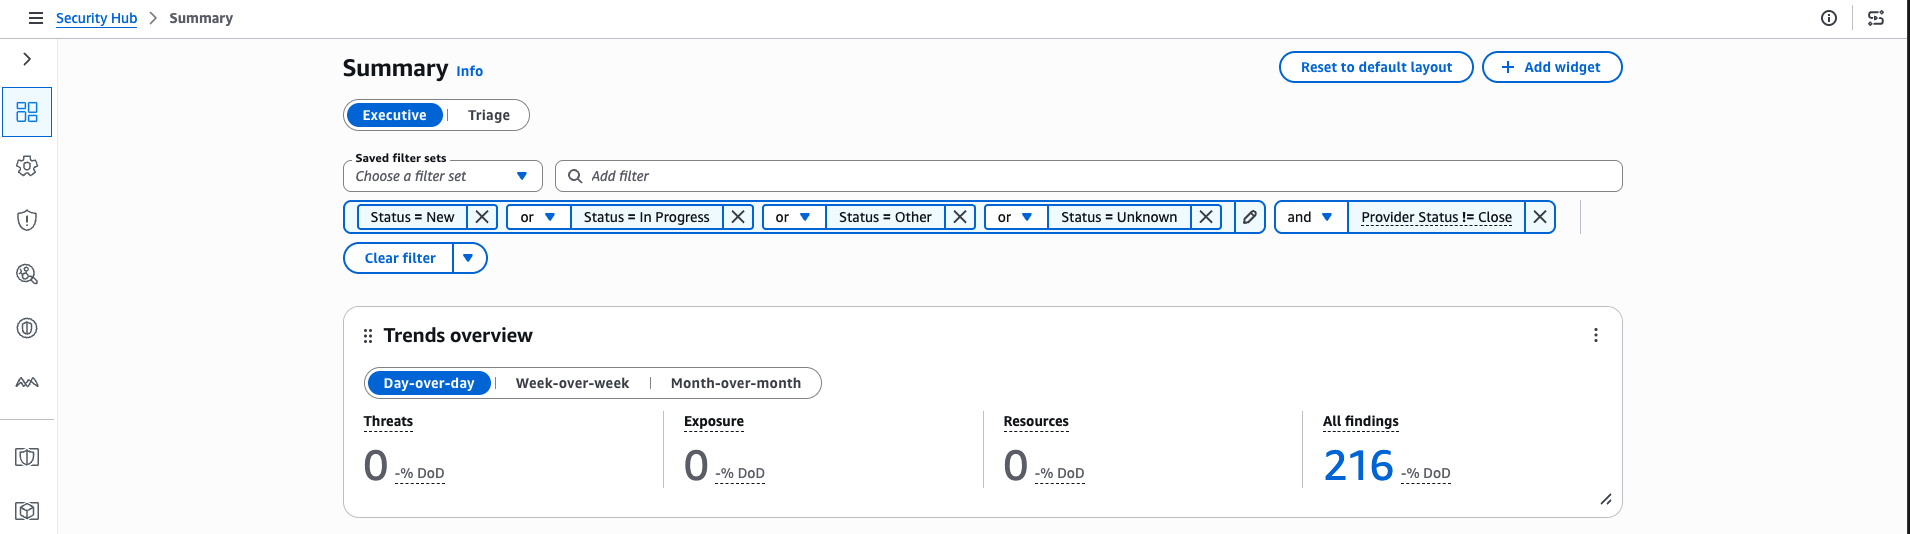
Task: Click the Provider Status != Close token
Action: [x=1436, y=217]
